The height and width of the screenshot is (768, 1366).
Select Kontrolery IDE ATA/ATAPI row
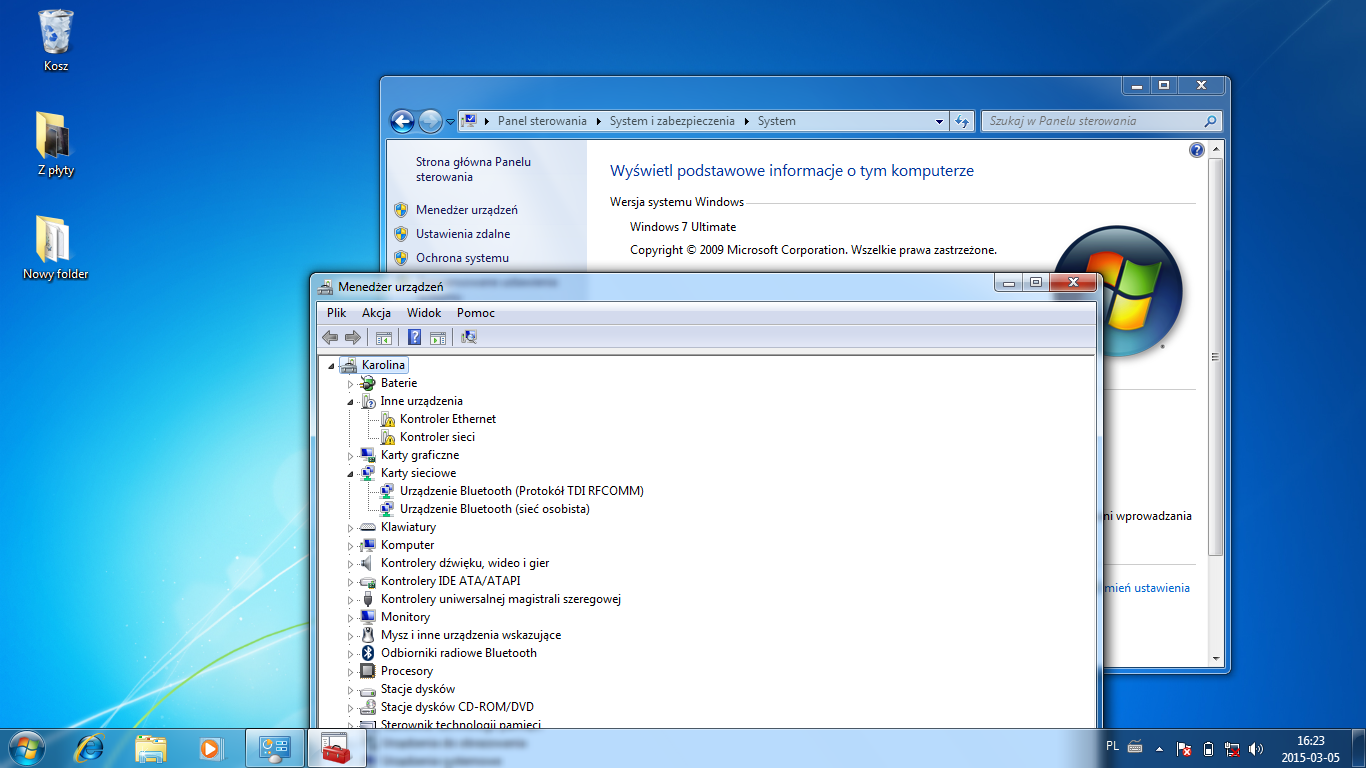click(x=450, y=581)
